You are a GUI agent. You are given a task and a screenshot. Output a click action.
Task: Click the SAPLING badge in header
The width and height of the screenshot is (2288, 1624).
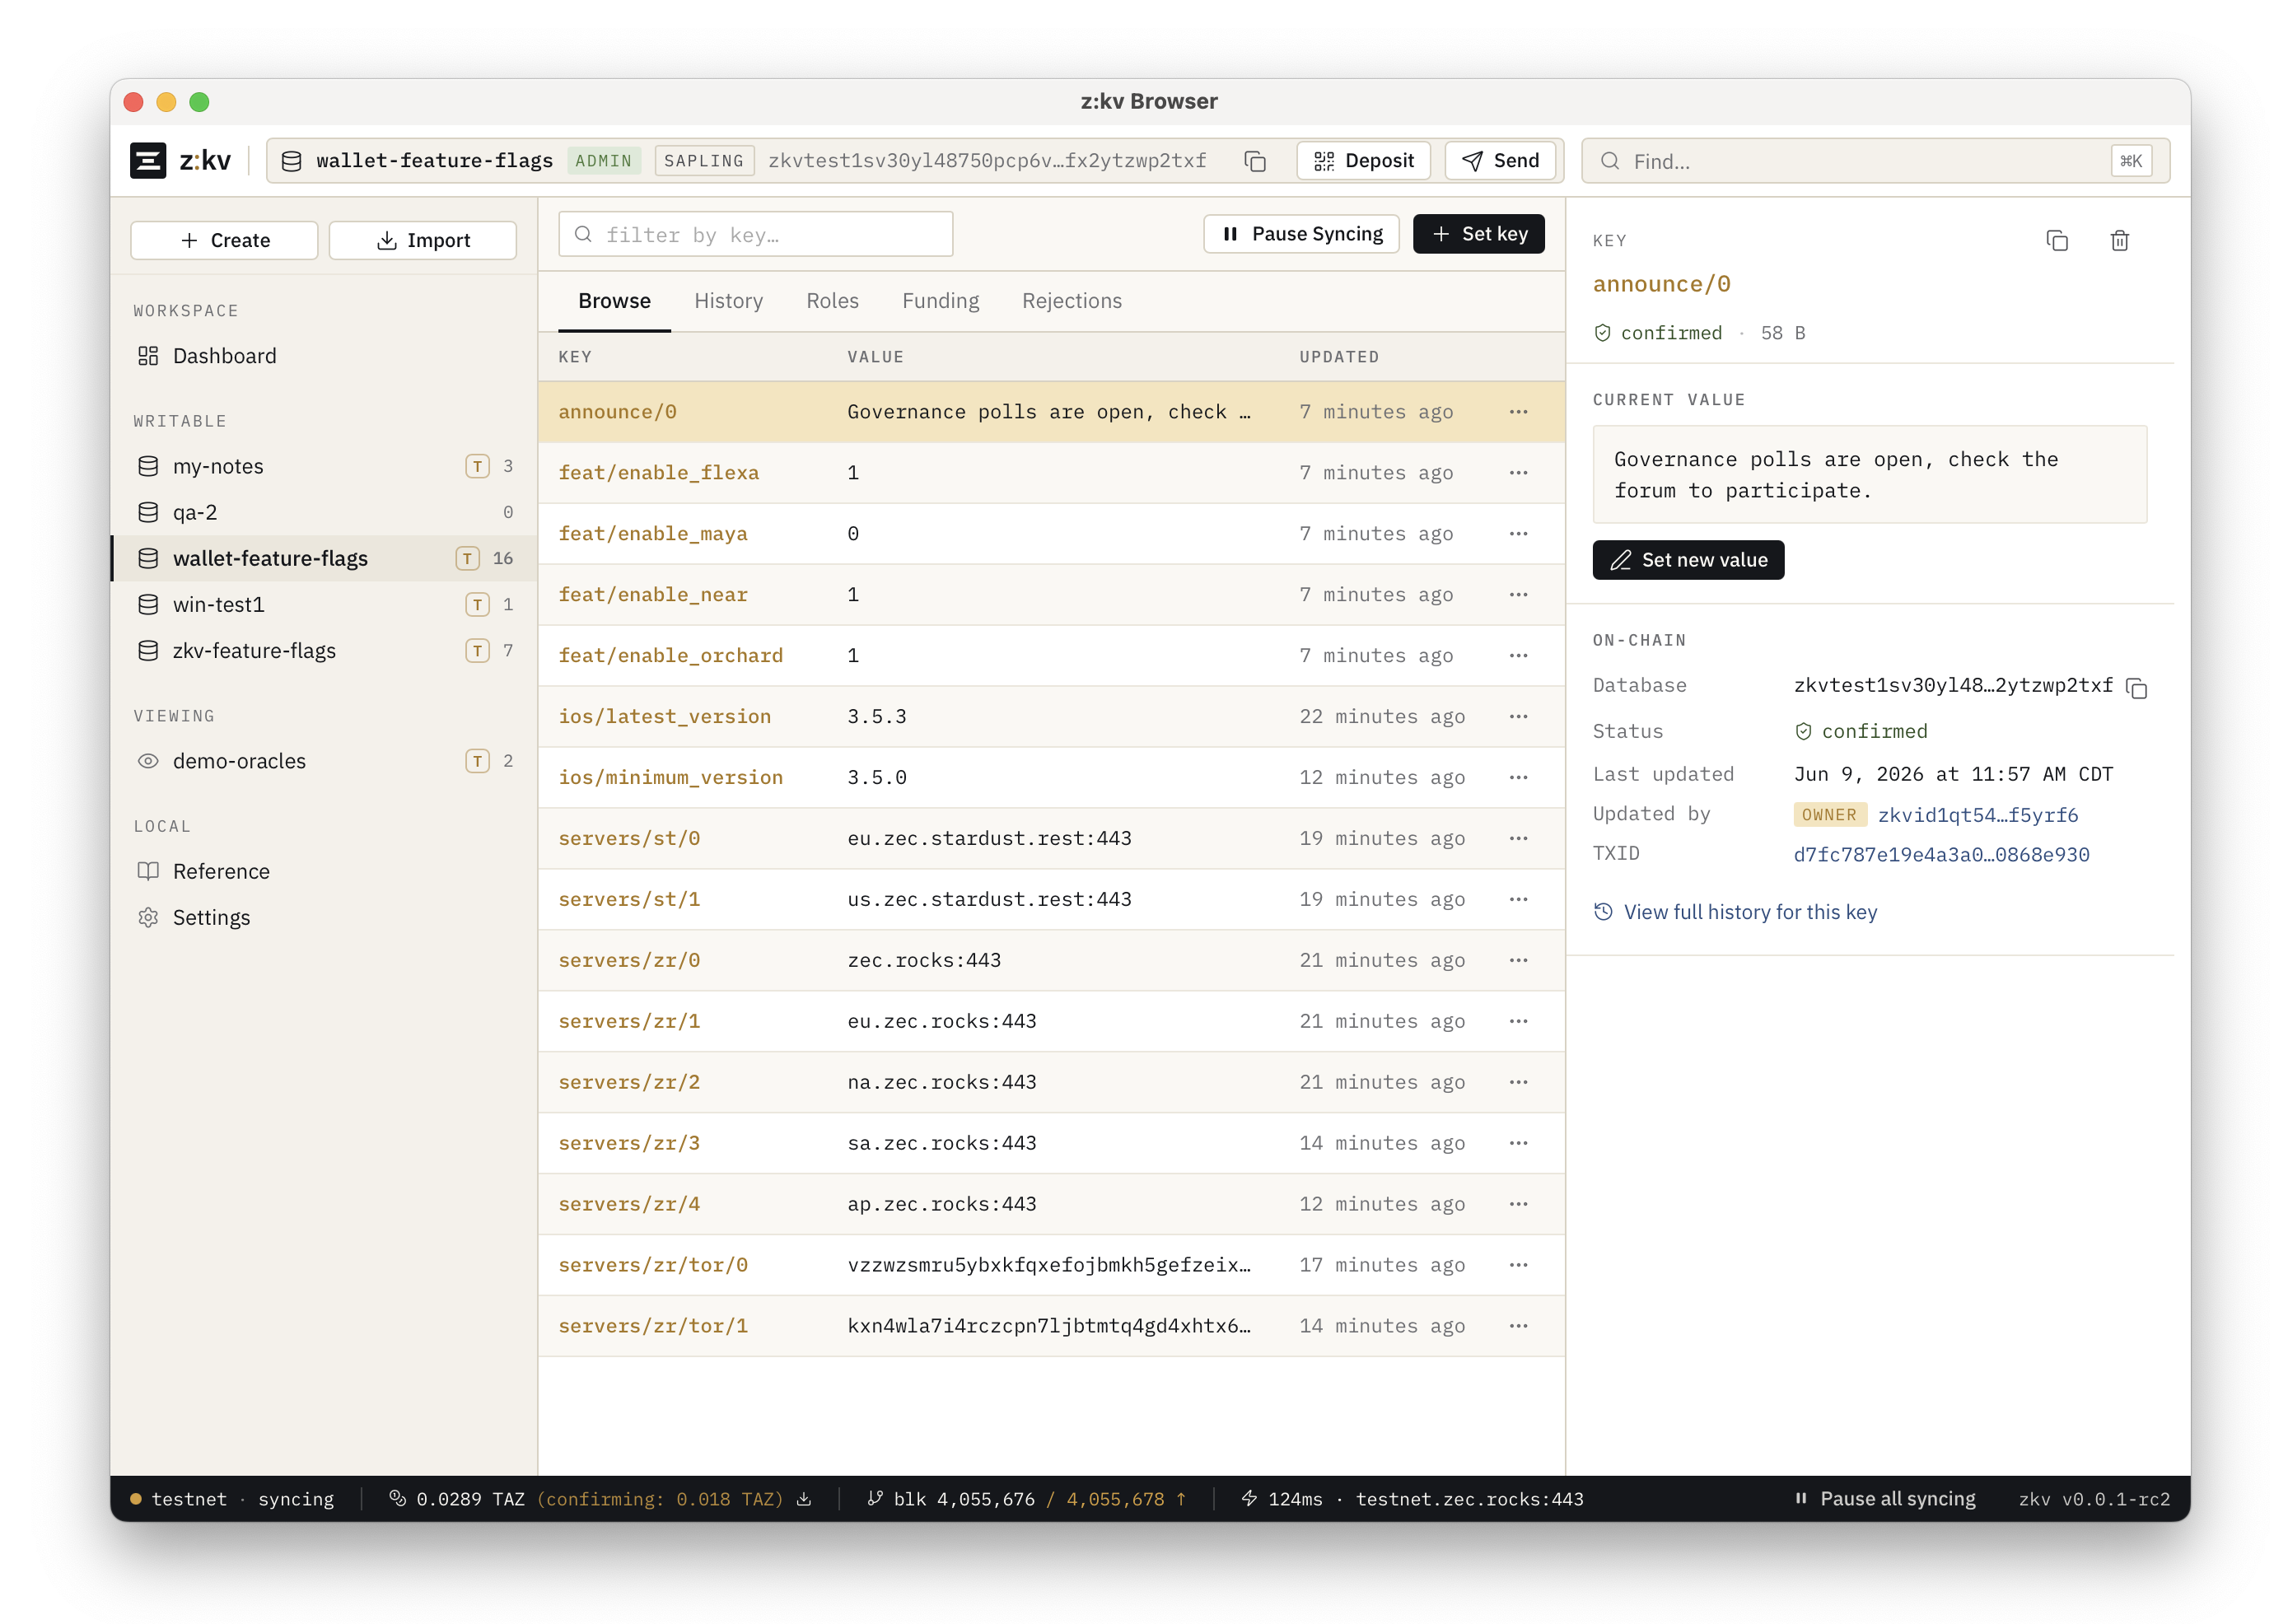tap(704, 161)
